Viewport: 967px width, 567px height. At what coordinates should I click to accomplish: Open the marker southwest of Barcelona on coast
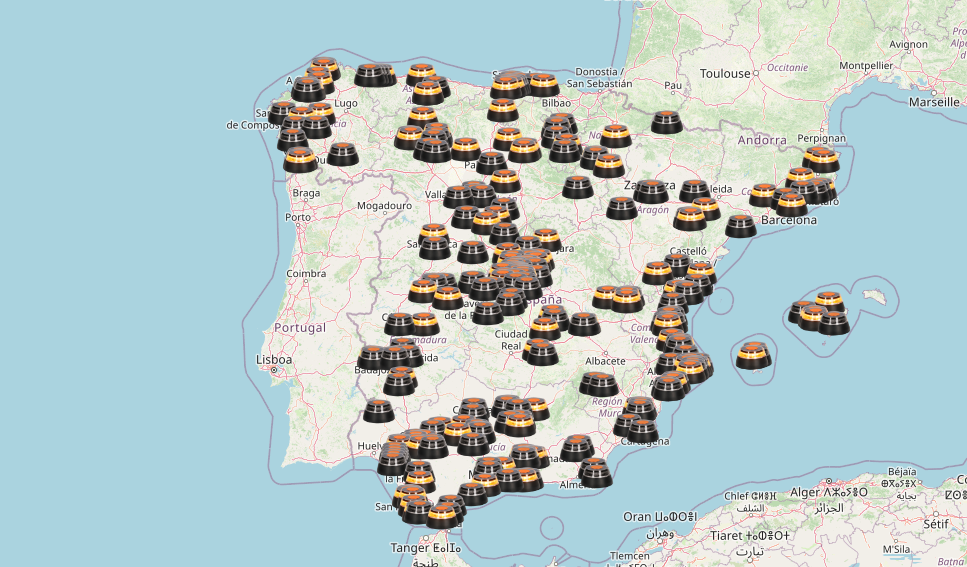click(741, 225)
